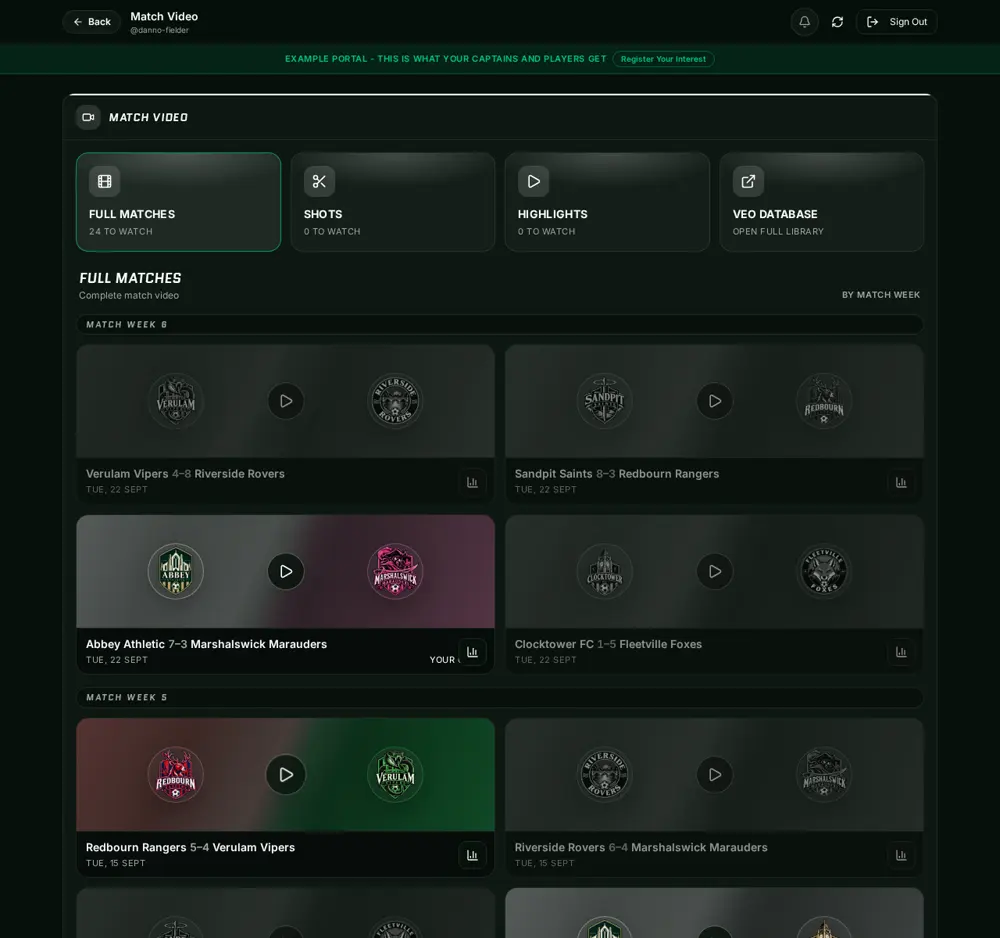This screenshot has height=938, width=1000.
Task: Click the film reel icon on Full Matches
Action: [105, 181]
